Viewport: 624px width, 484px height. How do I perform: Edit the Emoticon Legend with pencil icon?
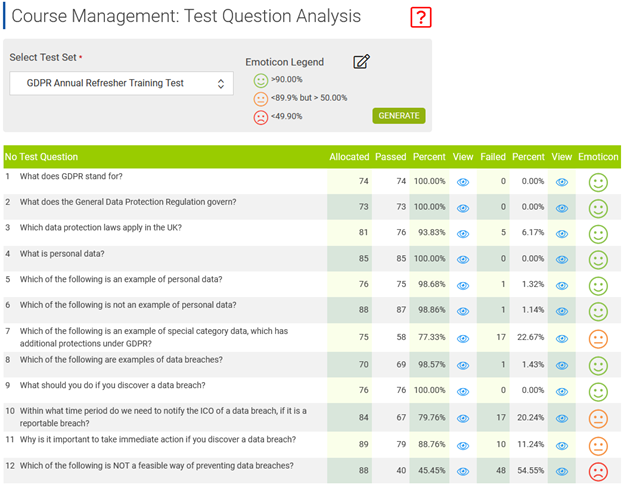click(362, 62)
